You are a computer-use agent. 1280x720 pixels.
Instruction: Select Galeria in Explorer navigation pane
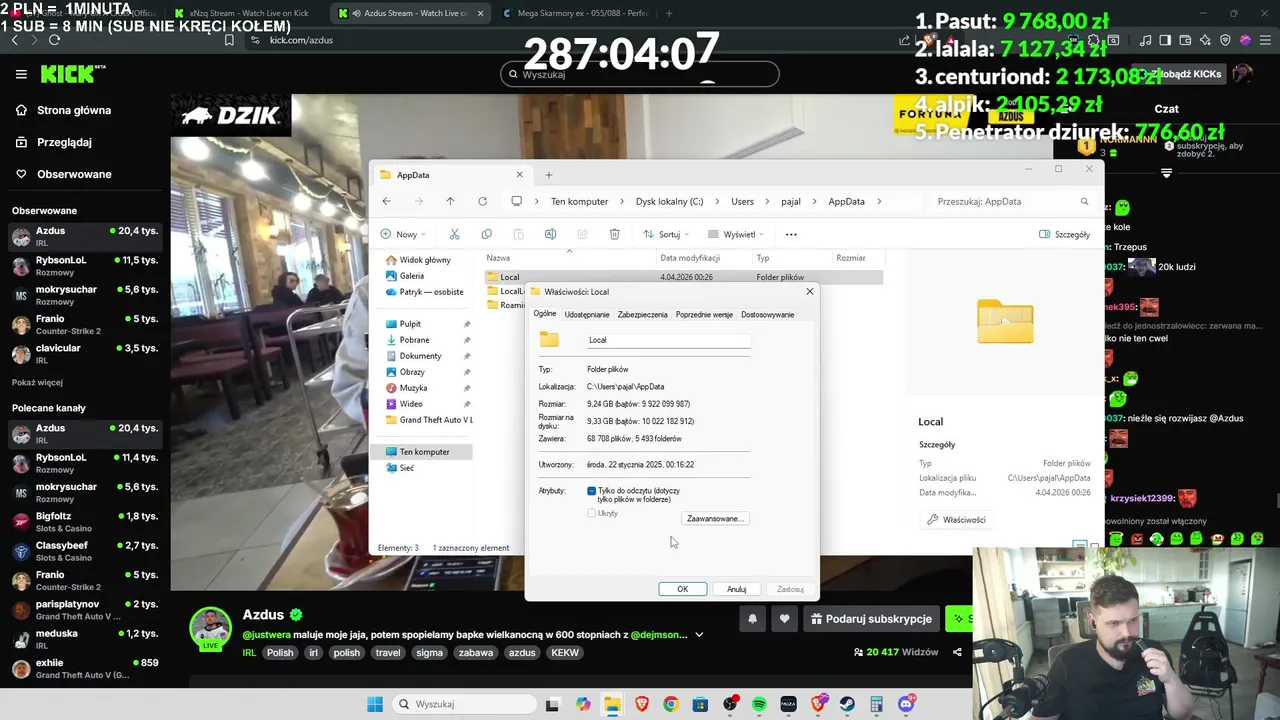tap(412, 276)
